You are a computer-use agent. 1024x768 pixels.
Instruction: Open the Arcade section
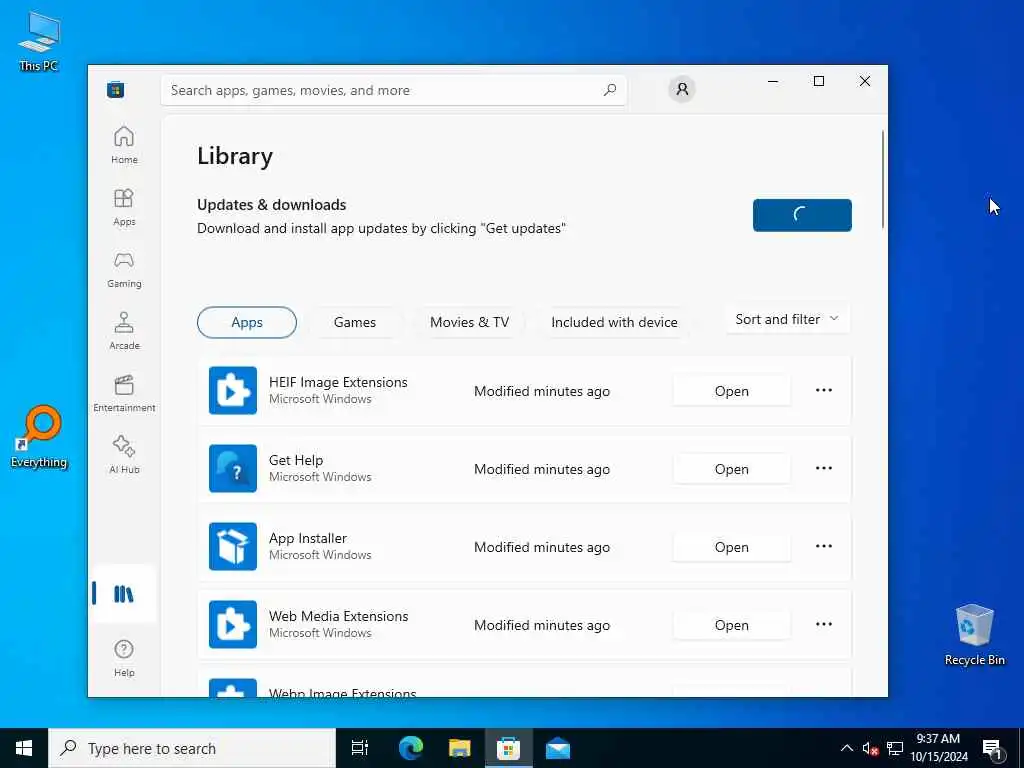(124, 331)
